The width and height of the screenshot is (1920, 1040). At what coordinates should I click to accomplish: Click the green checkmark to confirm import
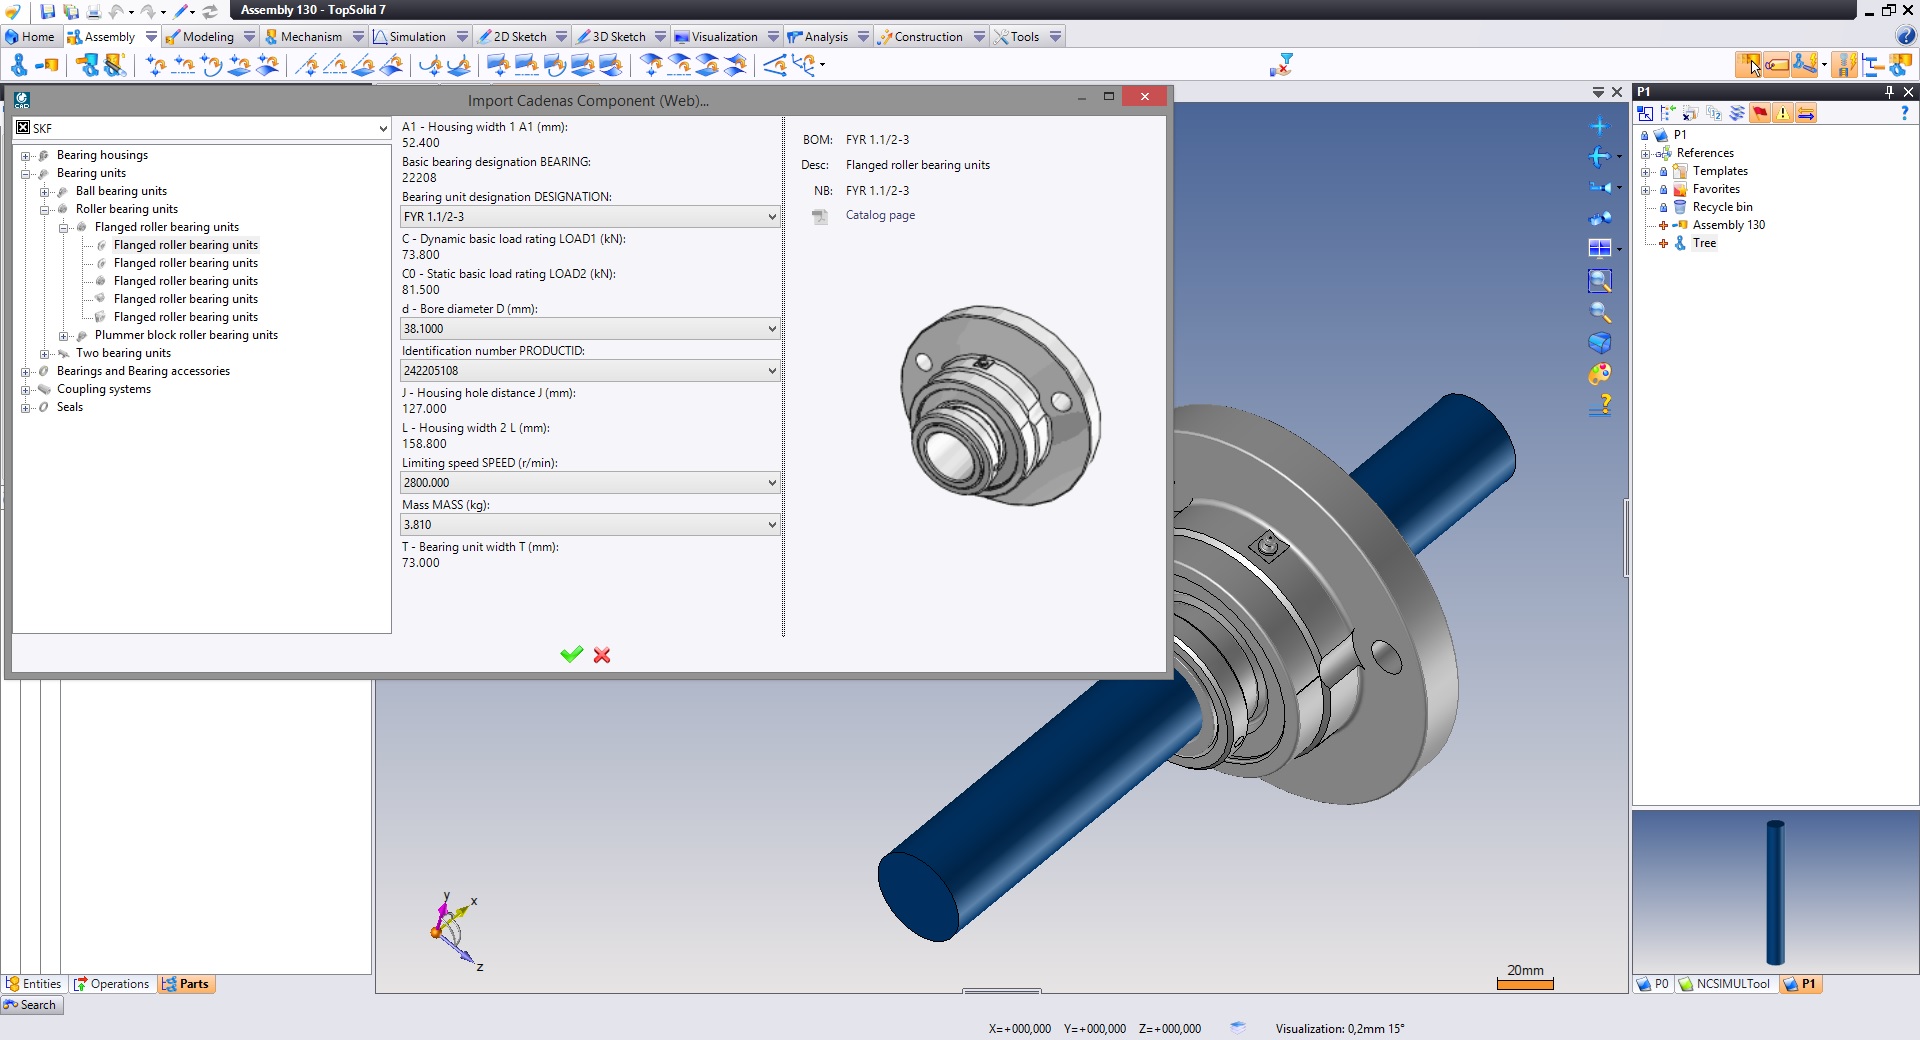click(571, 655)
